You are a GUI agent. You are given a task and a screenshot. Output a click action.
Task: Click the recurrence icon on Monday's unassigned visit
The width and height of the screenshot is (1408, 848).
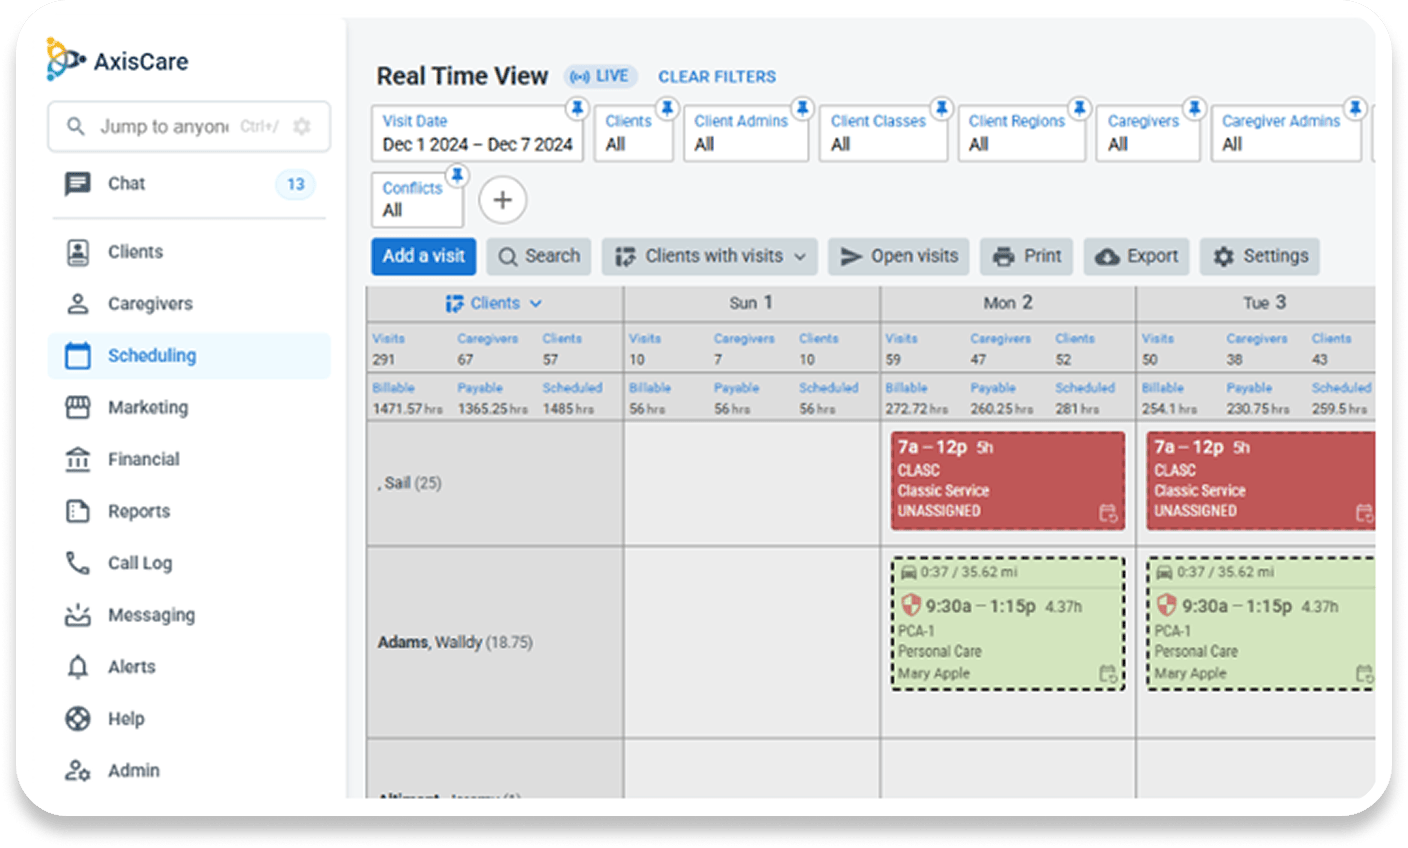point(1107,511)
